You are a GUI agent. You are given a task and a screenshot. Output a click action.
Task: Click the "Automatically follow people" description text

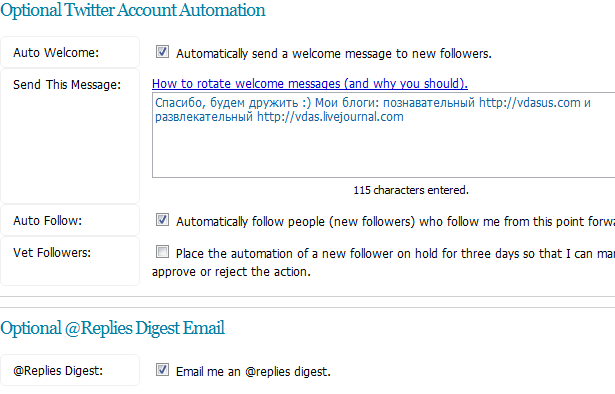pos(395,222)
